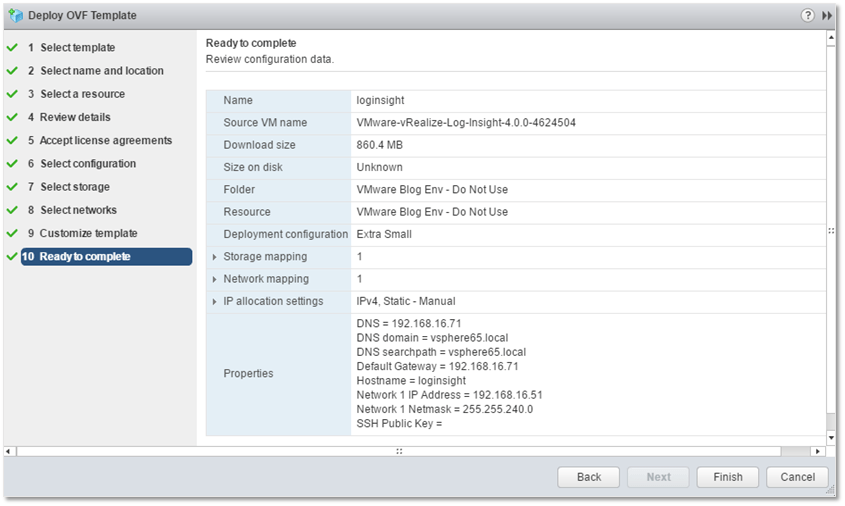
Task: Click the Source VM name label
Action: [265, 122]
